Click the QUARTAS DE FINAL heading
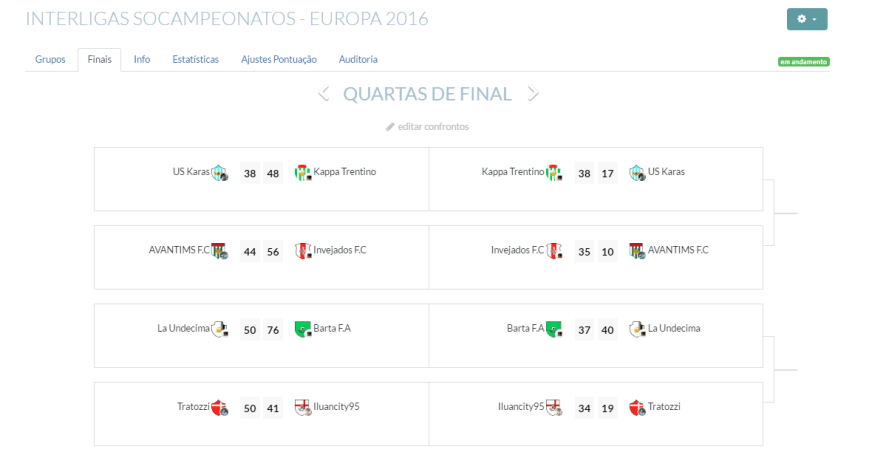This screenshot has height=455, width=869. click(427, 94)
